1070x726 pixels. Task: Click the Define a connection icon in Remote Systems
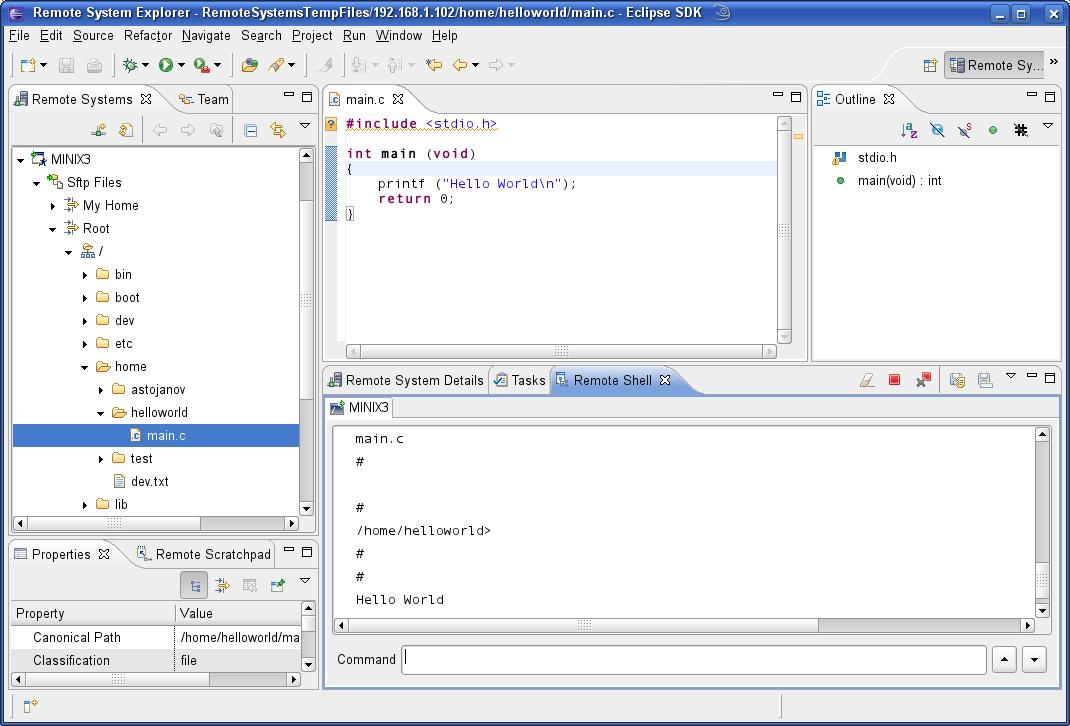(98, 130)
